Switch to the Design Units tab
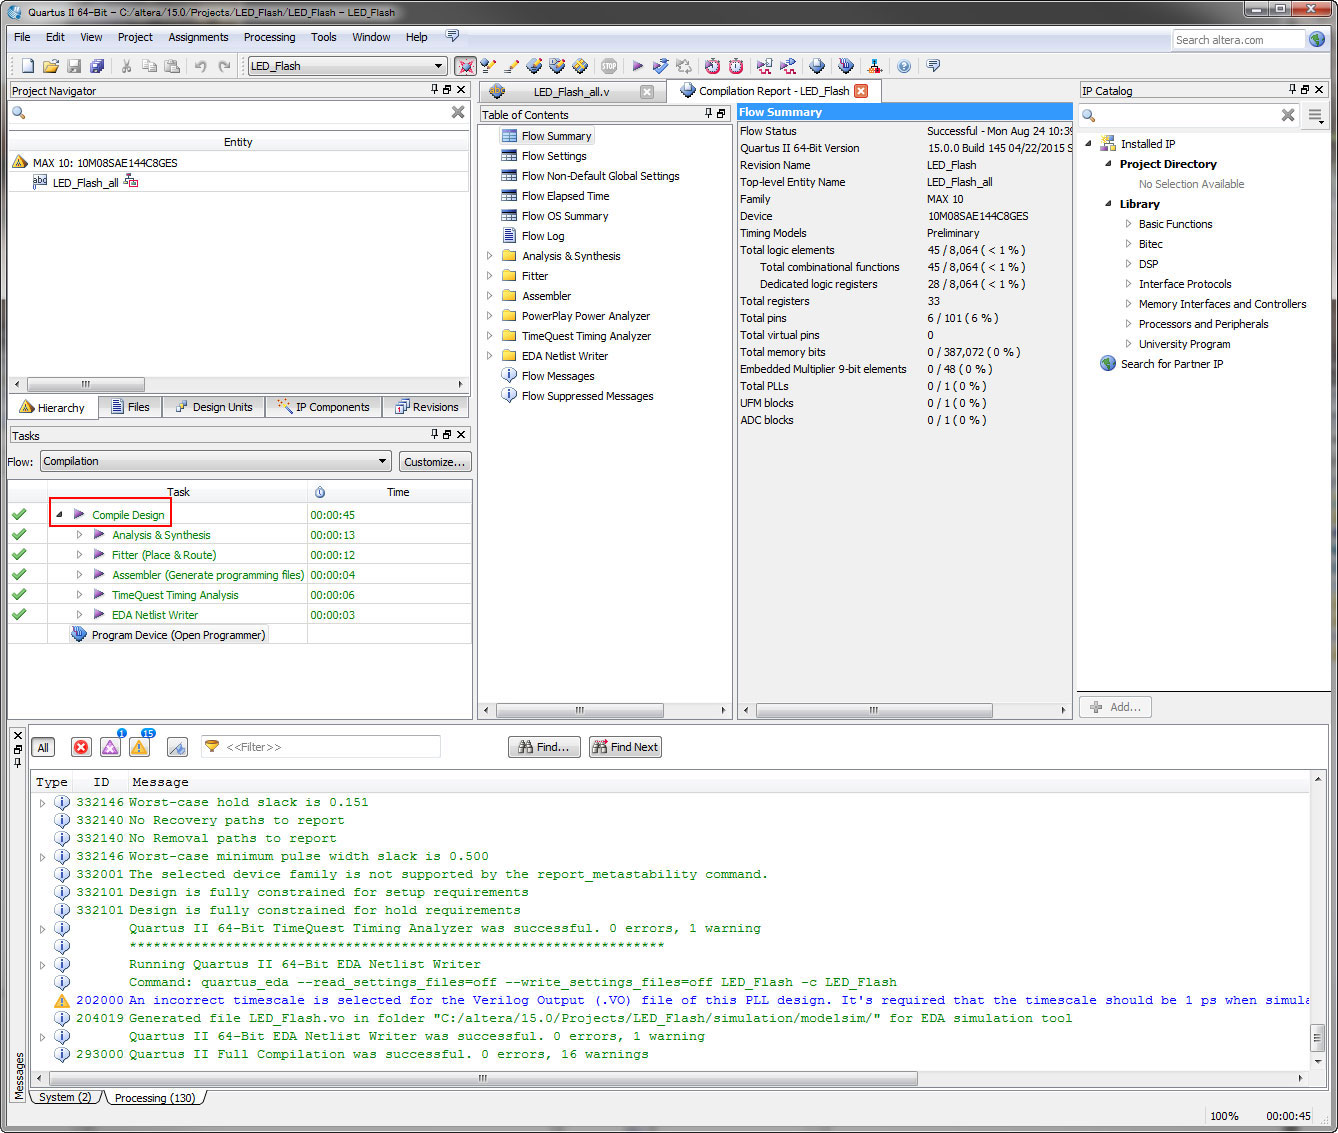Screen dimensions: 1338x1133 coord(214,407)
